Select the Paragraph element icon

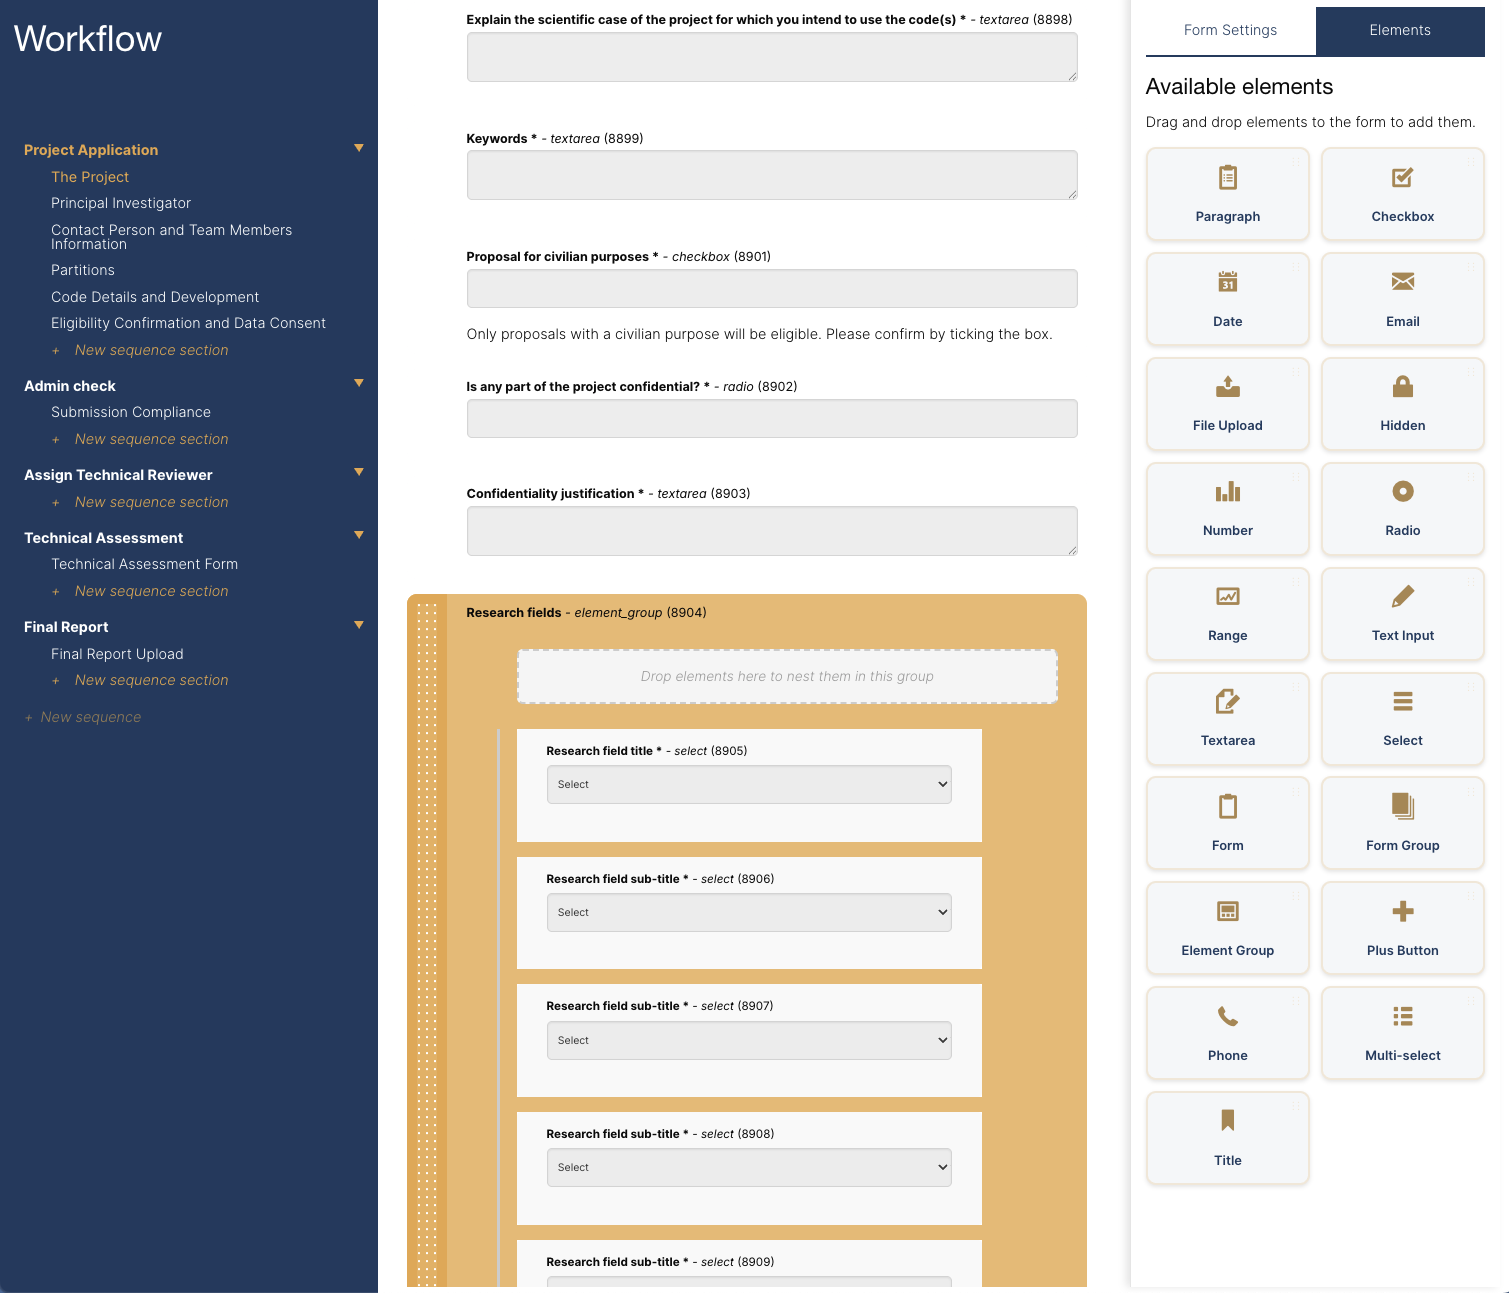pyautogui.click(x=1227, y=178)
